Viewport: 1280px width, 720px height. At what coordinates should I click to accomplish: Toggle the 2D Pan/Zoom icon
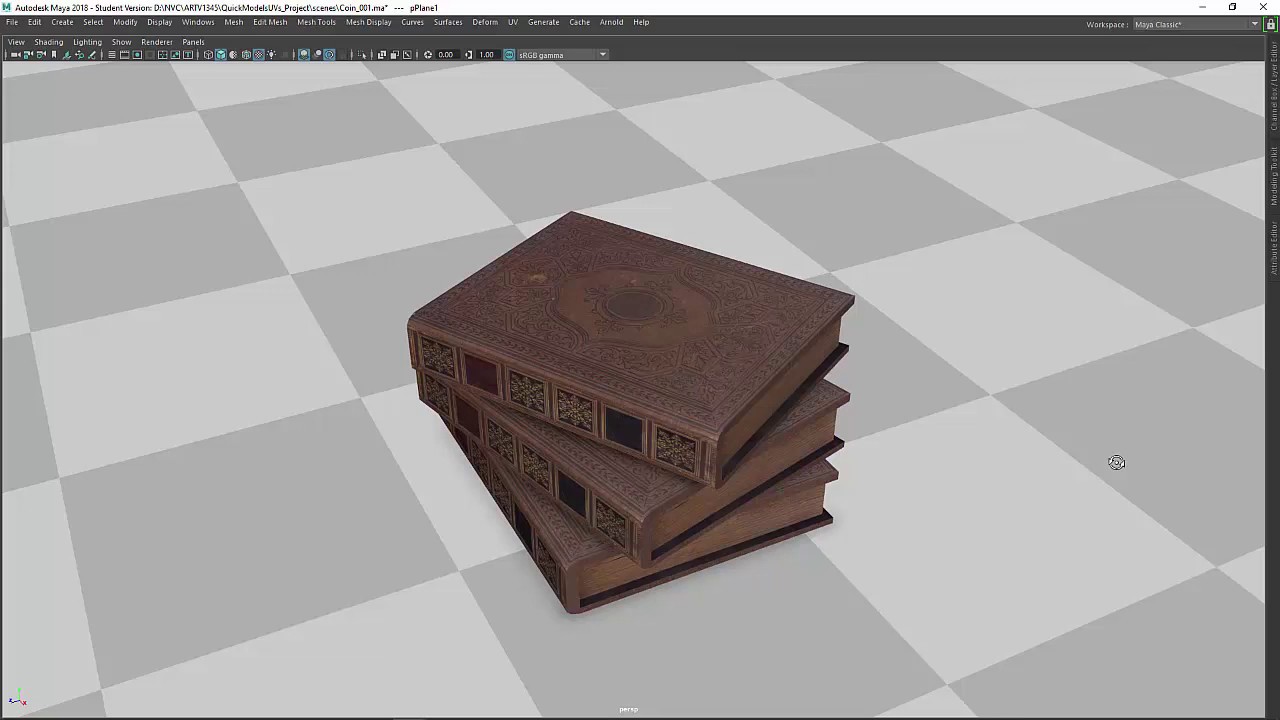[79, 55]
